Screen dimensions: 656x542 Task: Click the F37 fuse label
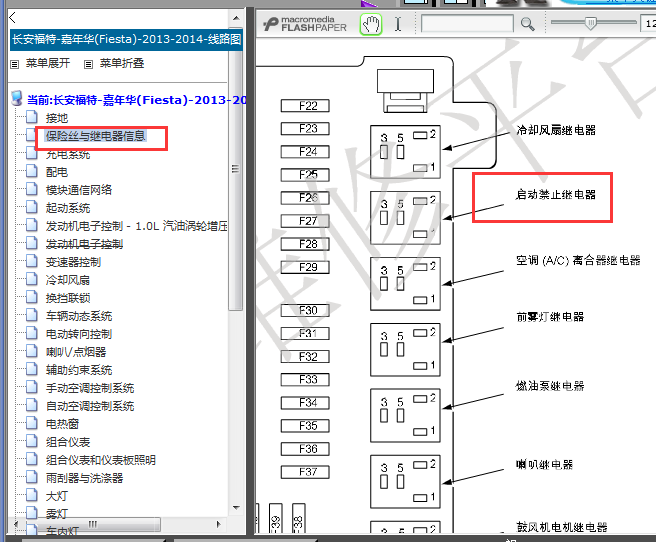coord(305,472)
